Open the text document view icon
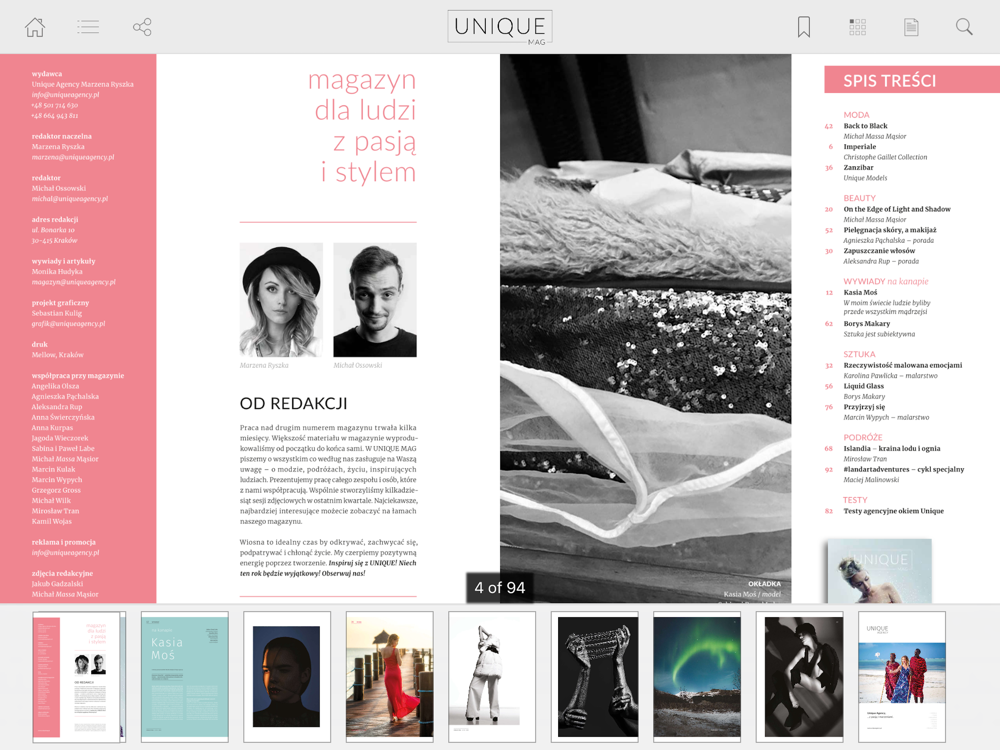1000x750 pixels. tap(911, 27)
